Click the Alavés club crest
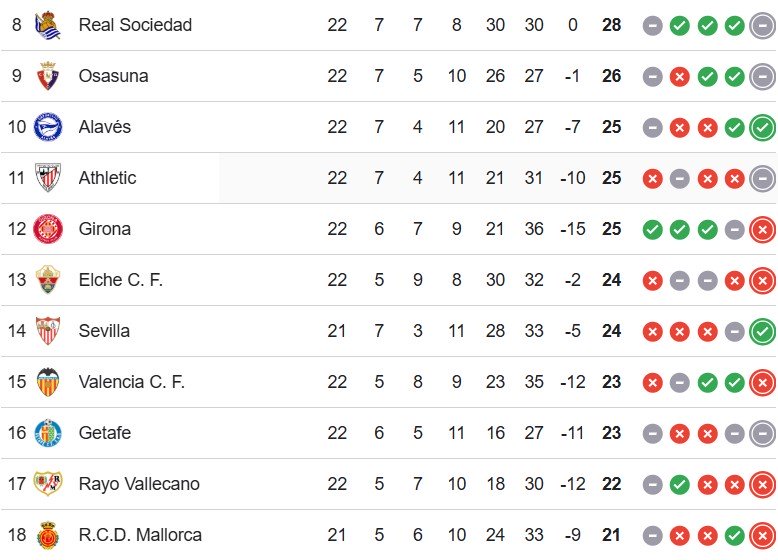778x560 pixels. click(47, 127)
